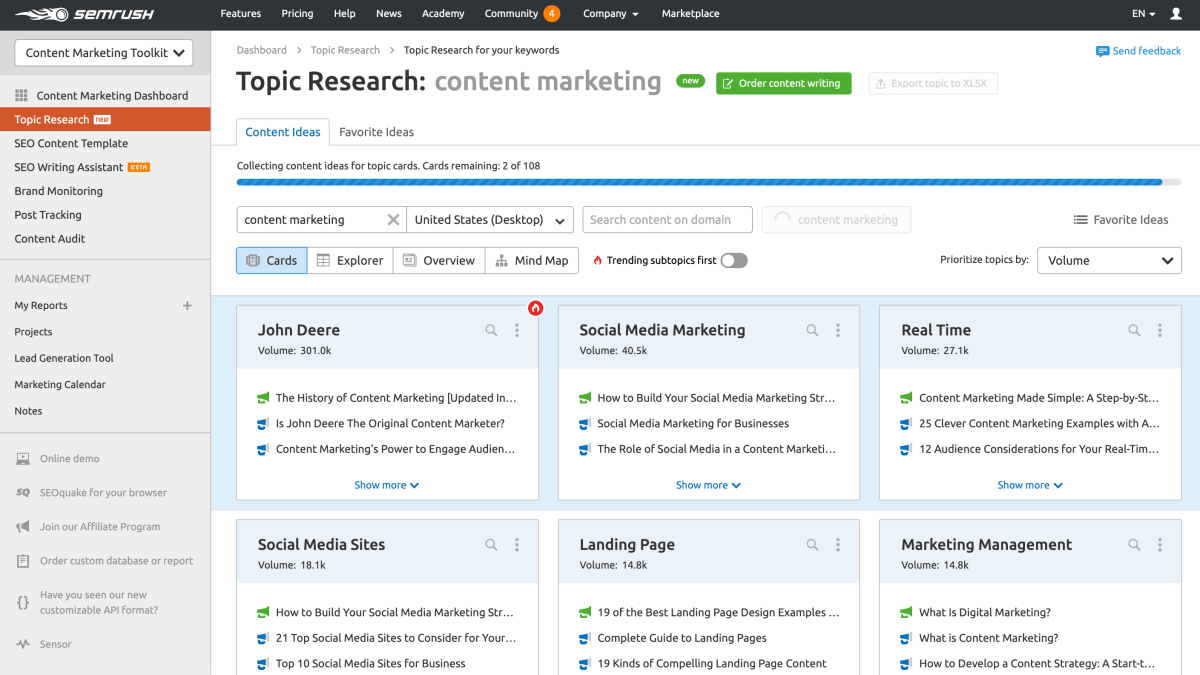Go to Pricing in top navigation

pyautogui.click(x=297, y=14)
